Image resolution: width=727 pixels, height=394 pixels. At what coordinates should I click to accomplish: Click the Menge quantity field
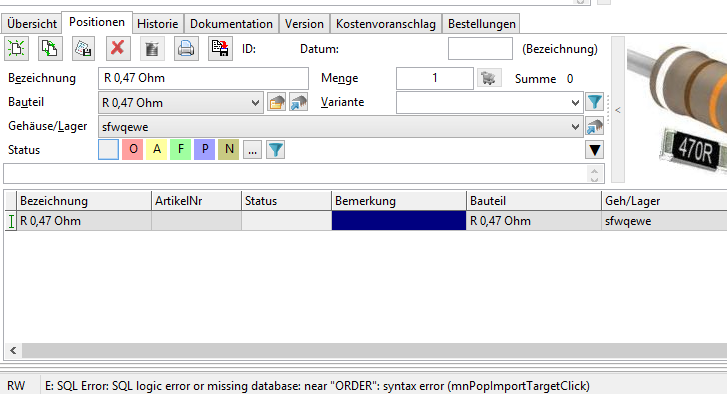click(434, 78)
